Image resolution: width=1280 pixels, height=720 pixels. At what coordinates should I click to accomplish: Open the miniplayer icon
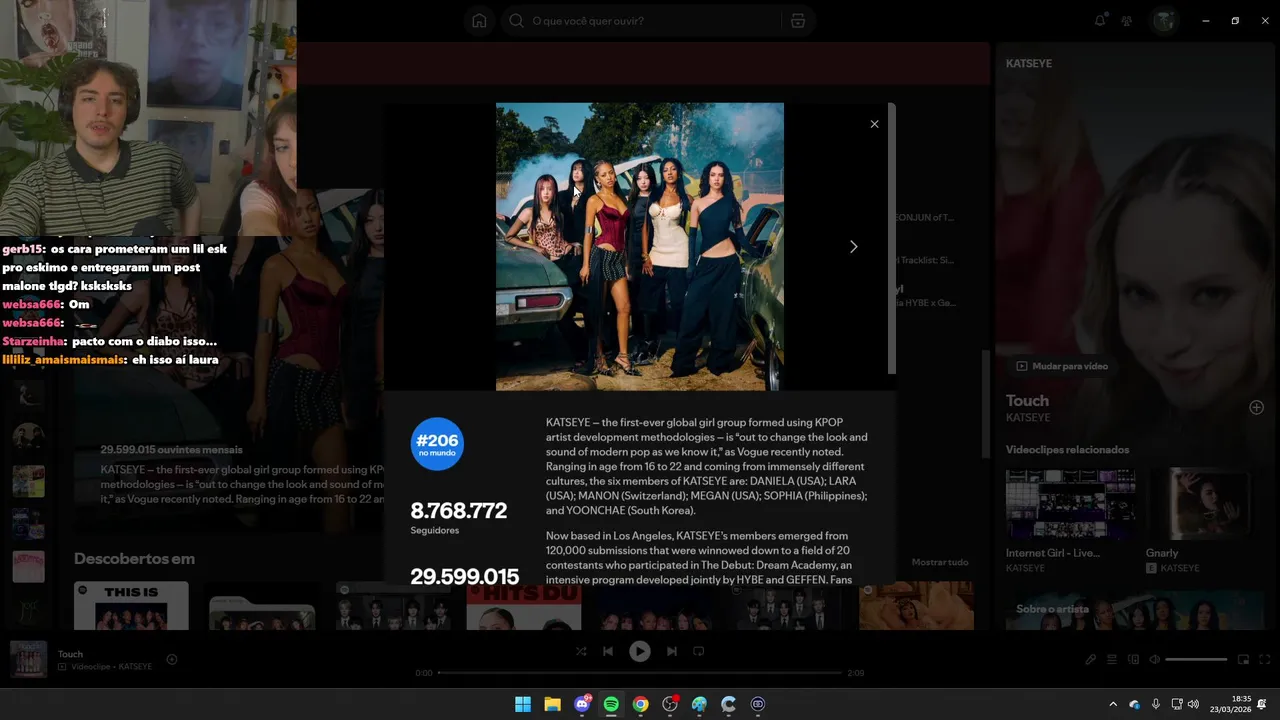(1244, 660)
